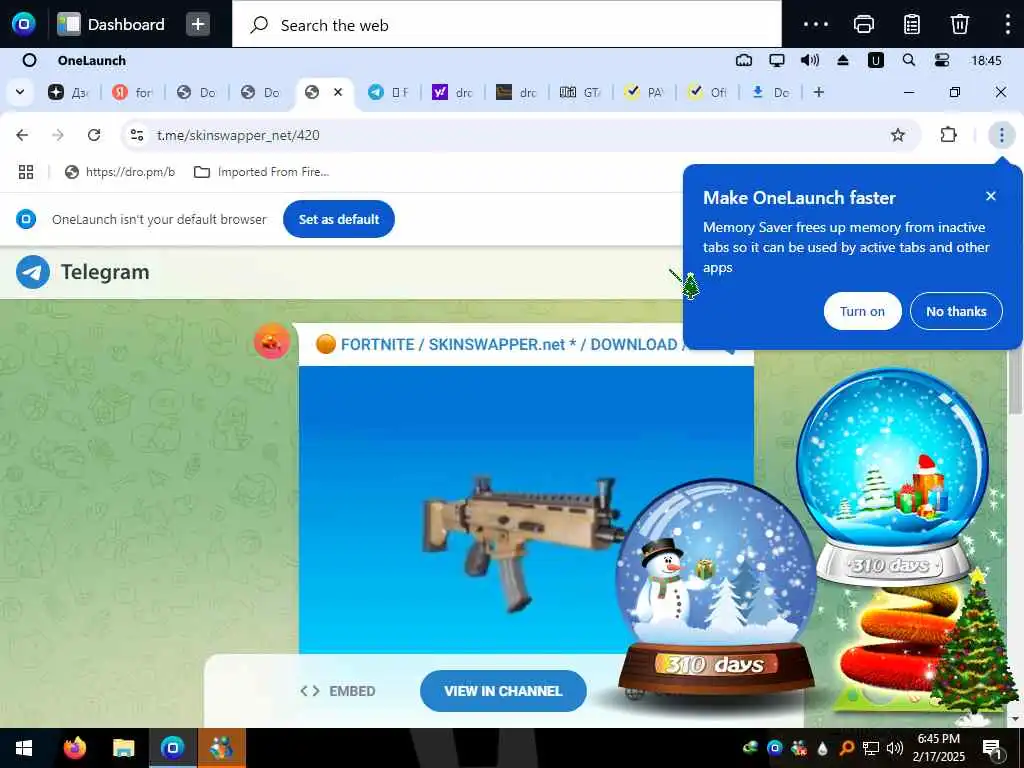Open the three-dot overflow in OneLaunch bar

point(816,24)
